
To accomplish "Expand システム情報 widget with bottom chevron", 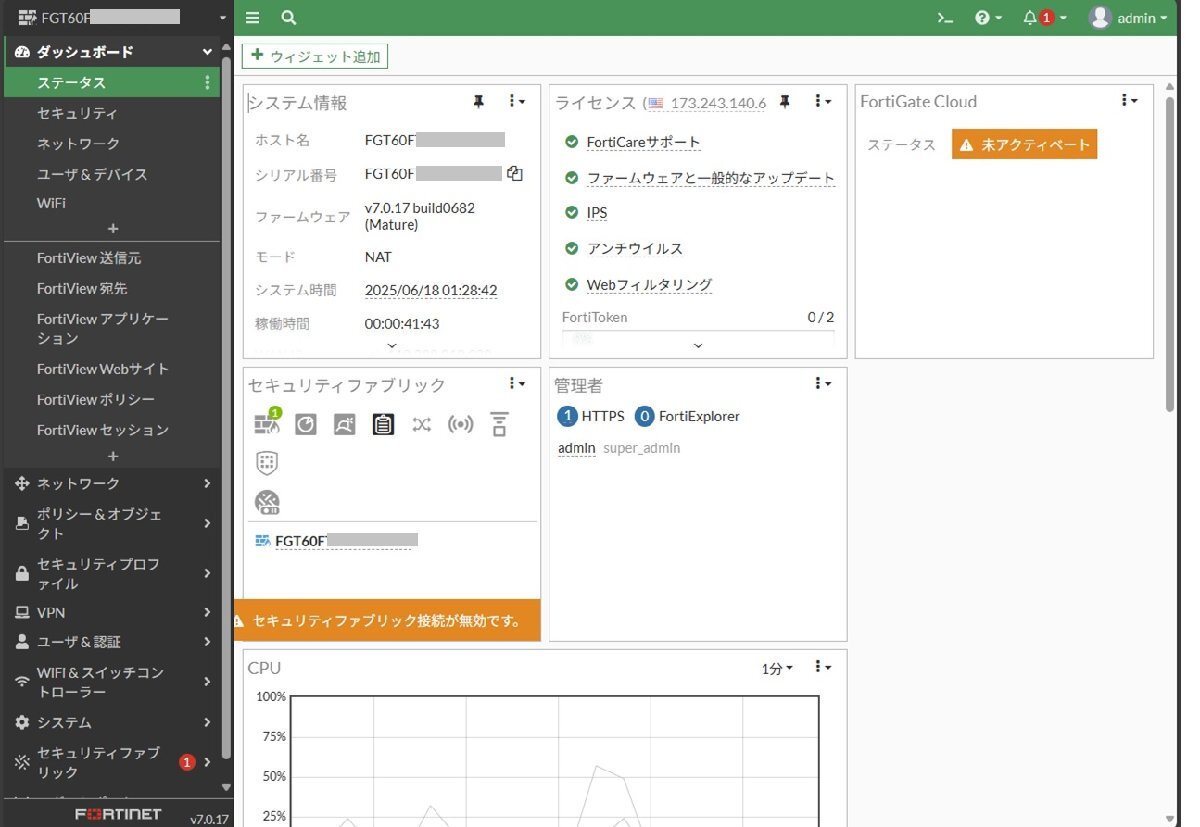I will pyautogui.click(x=391, y=346).
